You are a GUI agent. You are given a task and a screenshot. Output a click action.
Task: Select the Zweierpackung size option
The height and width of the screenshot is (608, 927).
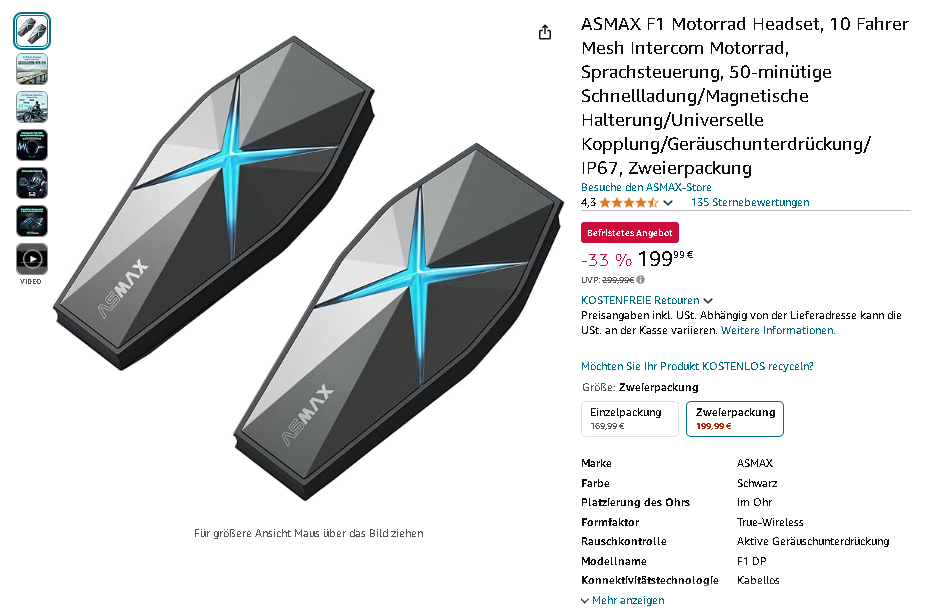[x=735, y=419]
